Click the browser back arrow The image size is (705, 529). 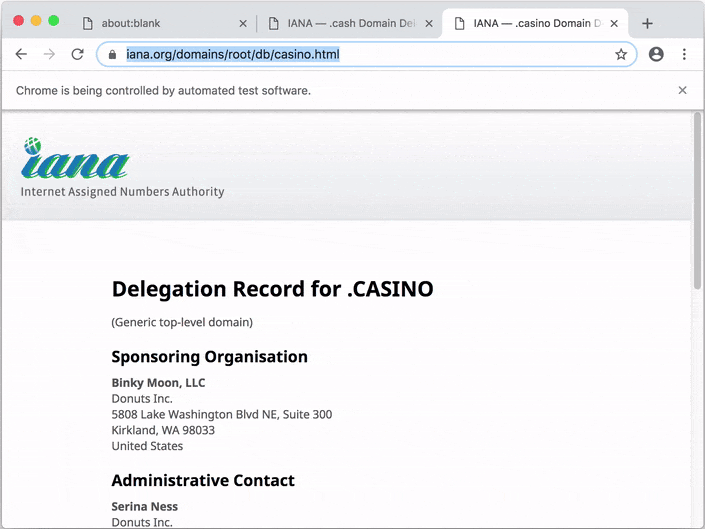[21, 55]
